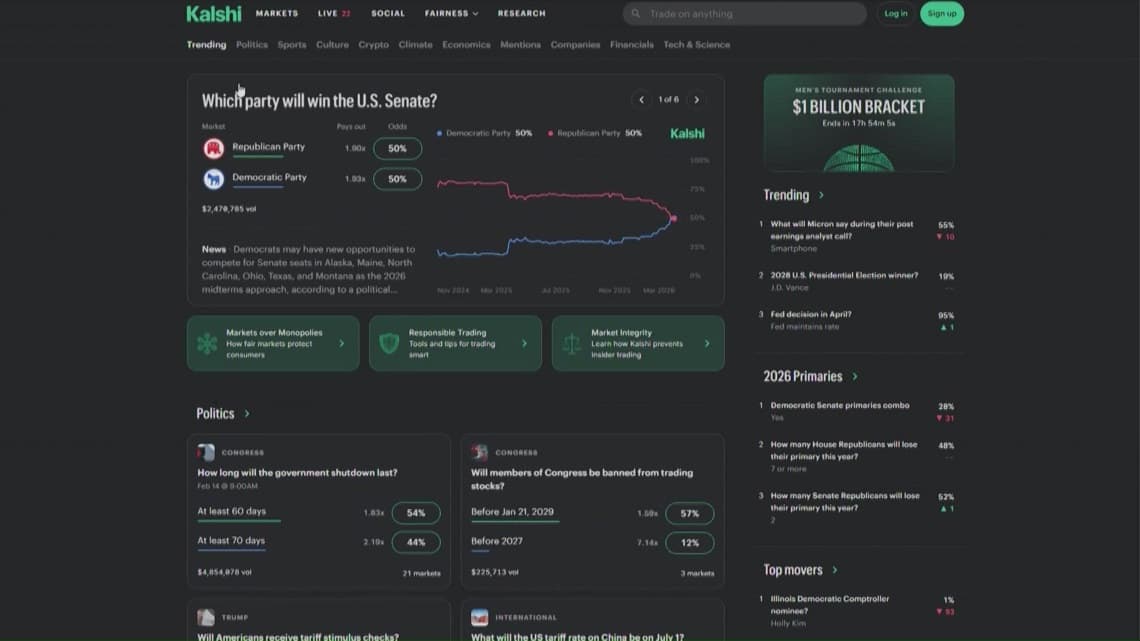Click the government shutdown Congress thumbnail icon

coord(206,452)
